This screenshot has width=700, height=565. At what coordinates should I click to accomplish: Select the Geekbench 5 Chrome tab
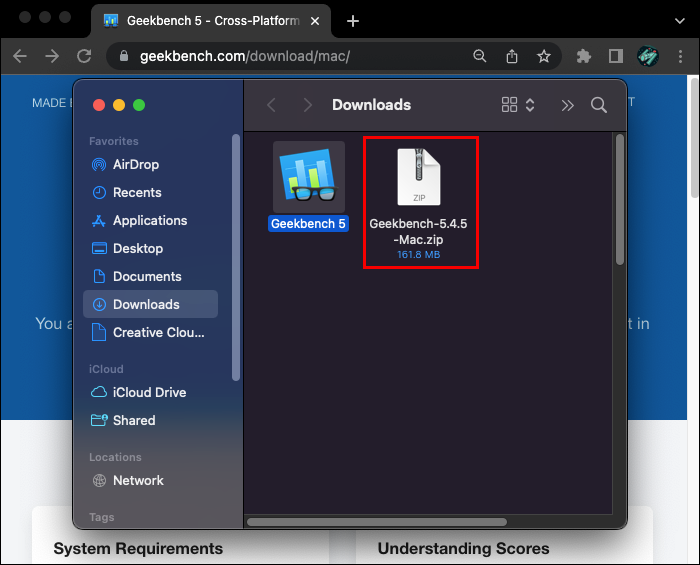211,21
